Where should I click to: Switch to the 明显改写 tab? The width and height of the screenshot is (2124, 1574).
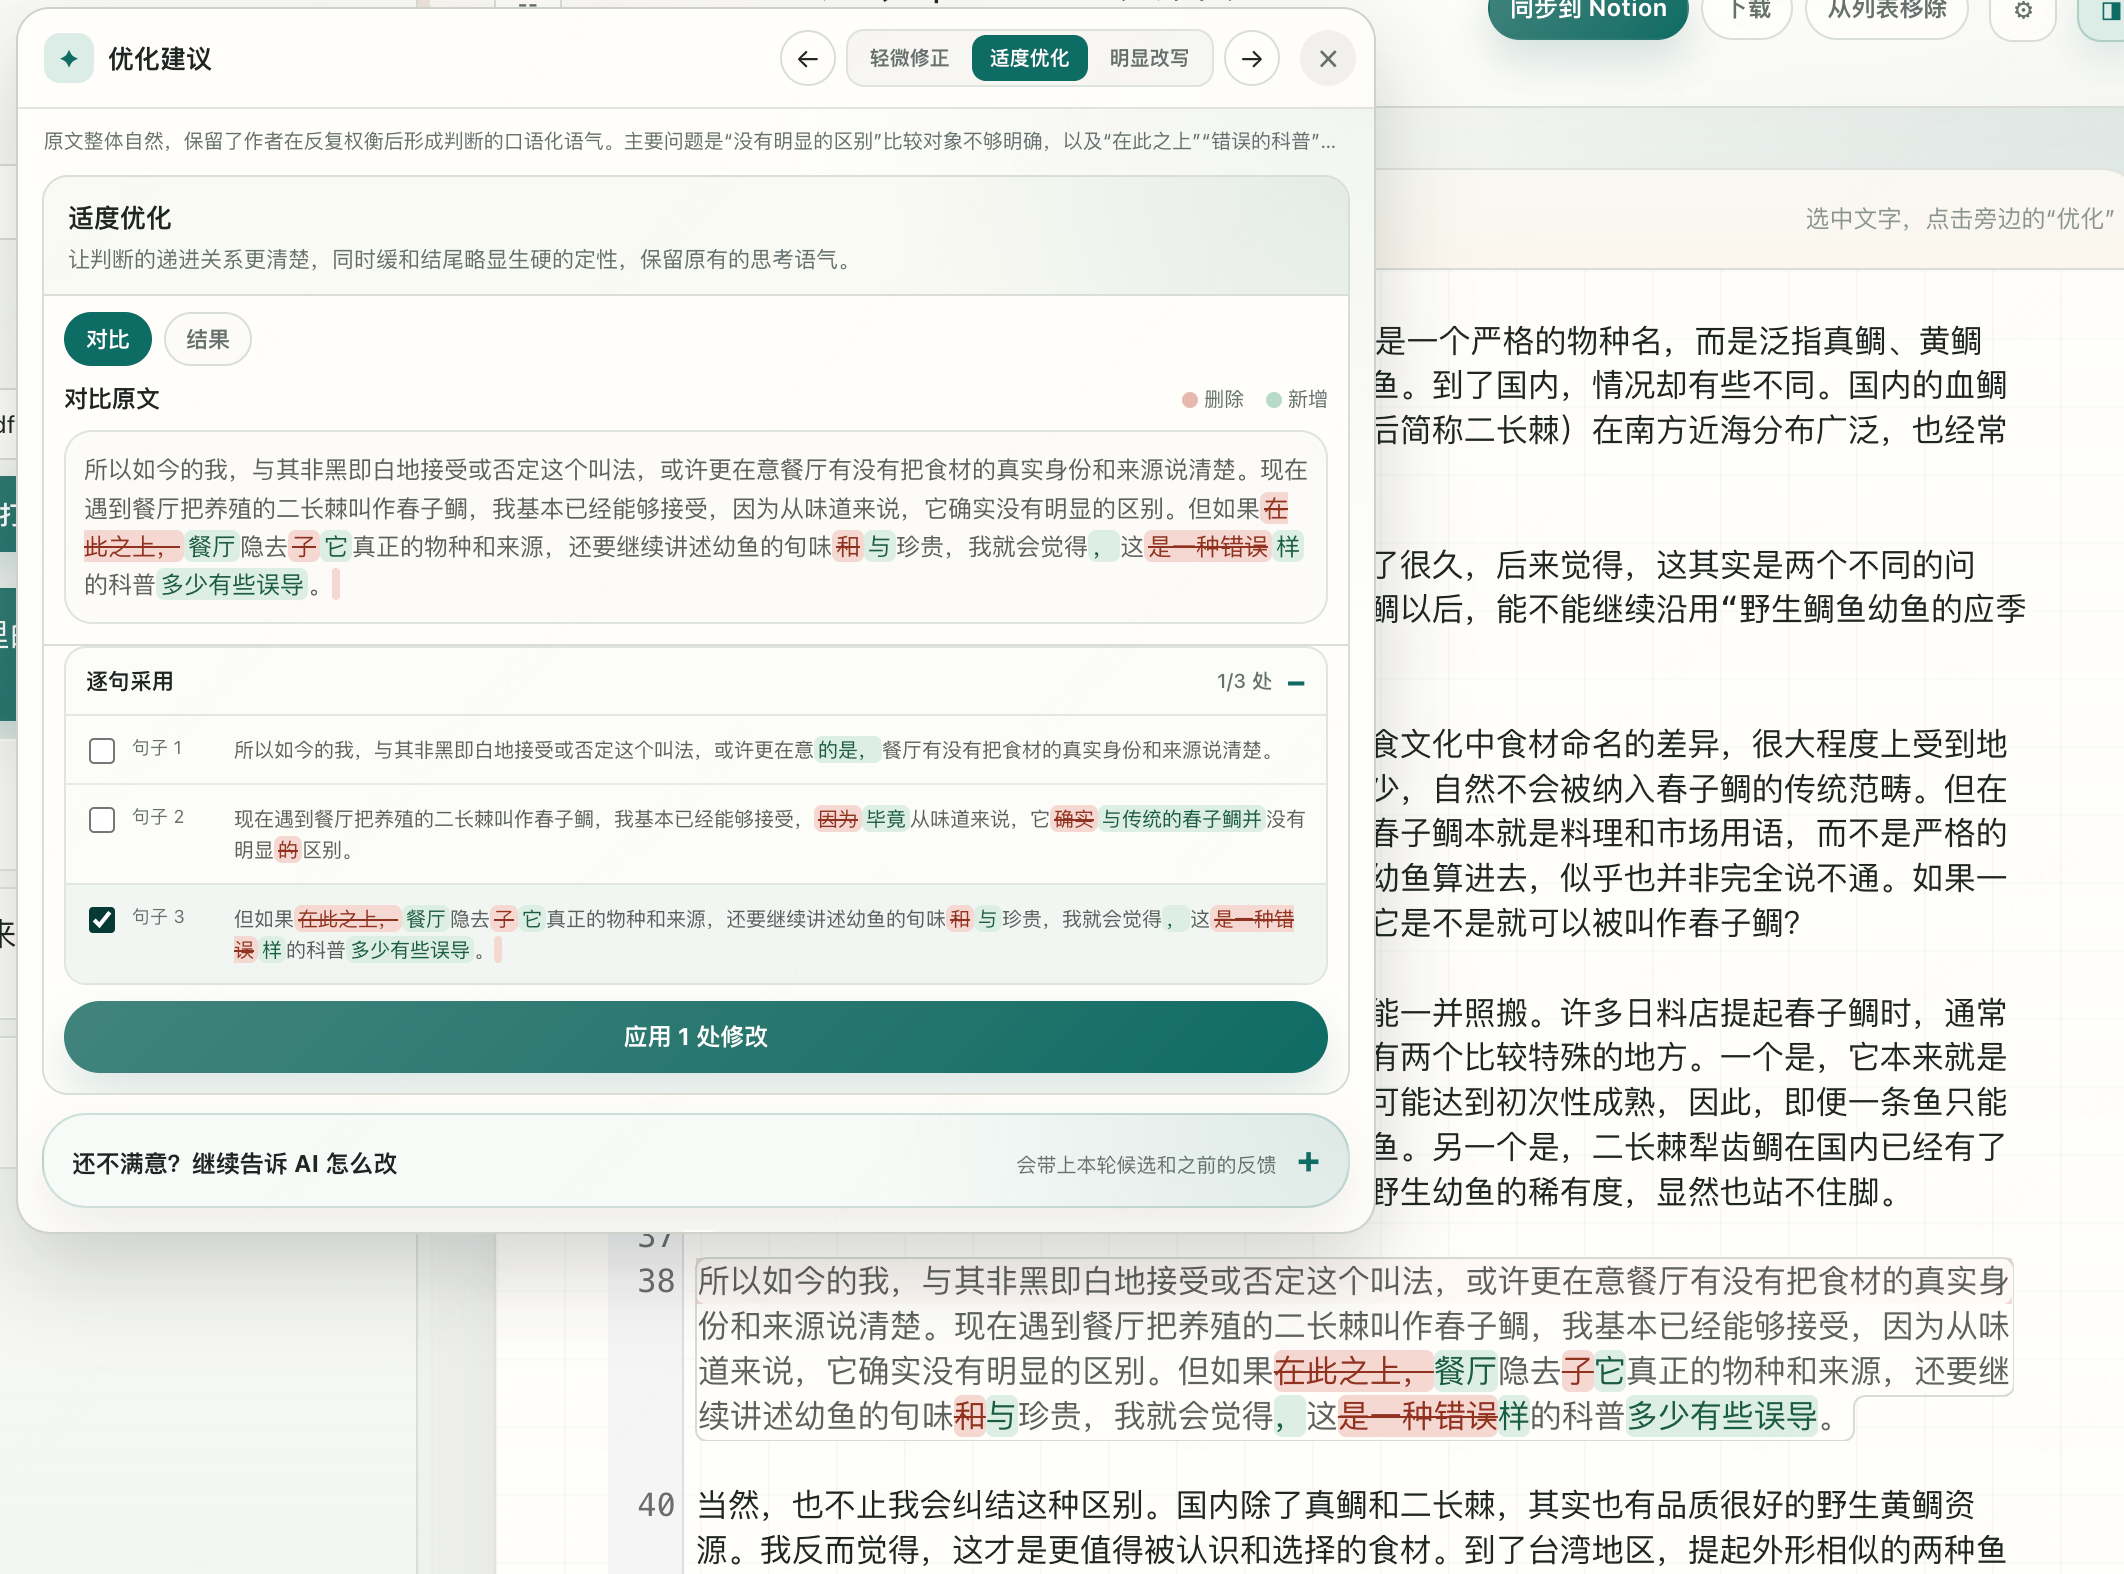click(x=1149, y=59)
